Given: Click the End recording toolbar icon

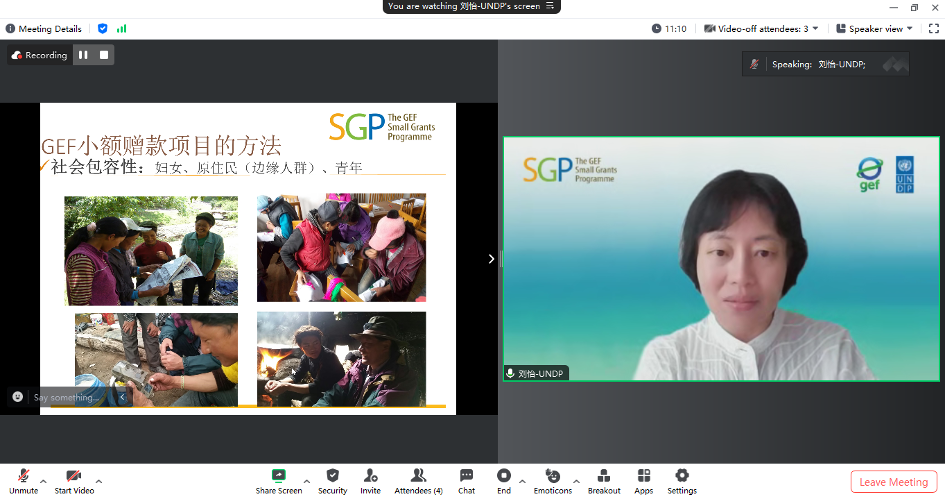Looking at the screenshot, I should [504, 480].
